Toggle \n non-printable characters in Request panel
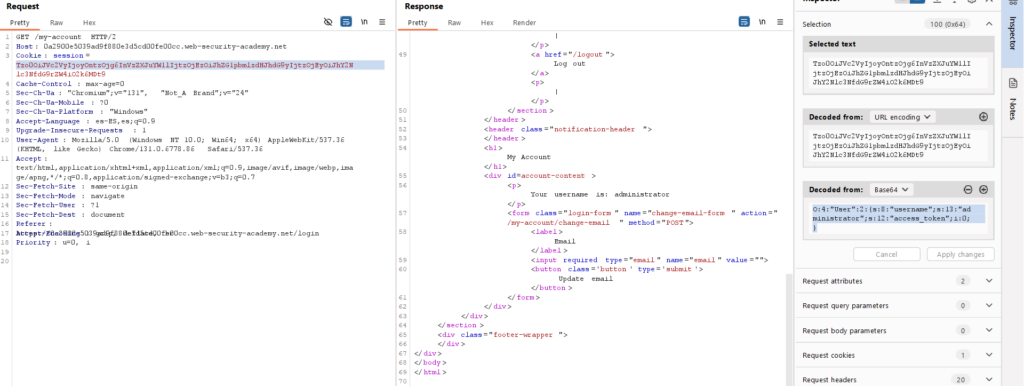The width and height of the screenshot is (1024, 386). click(364, 22)
